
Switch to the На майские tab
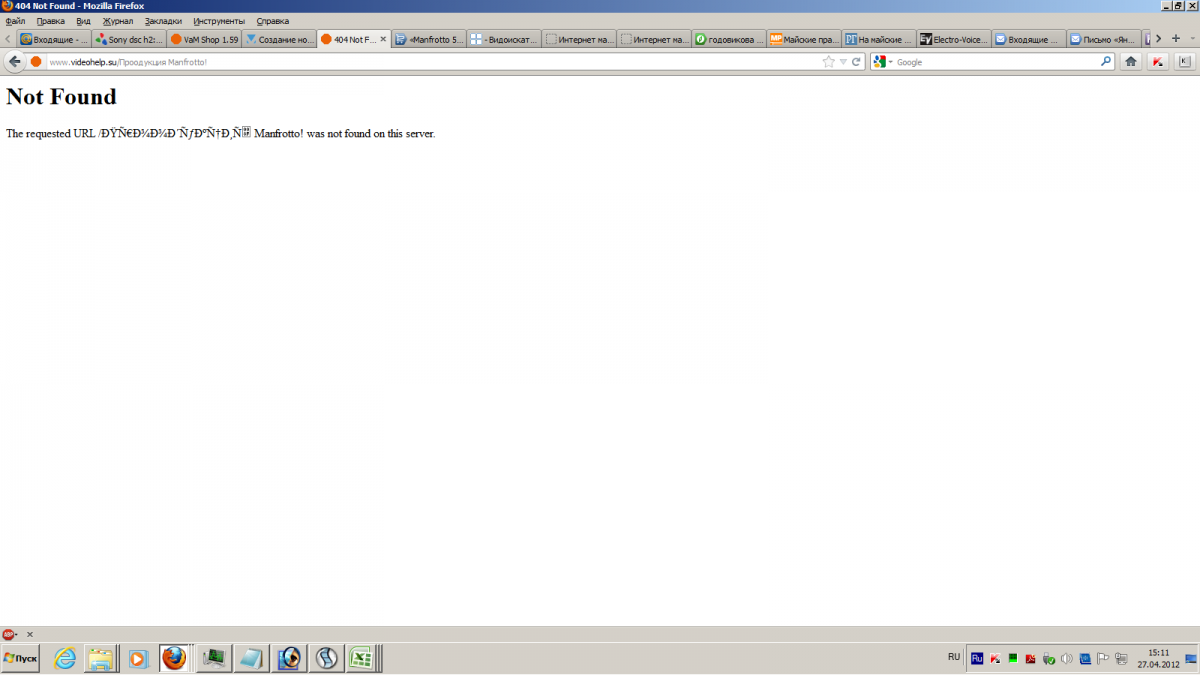click(x=879, y=39)
